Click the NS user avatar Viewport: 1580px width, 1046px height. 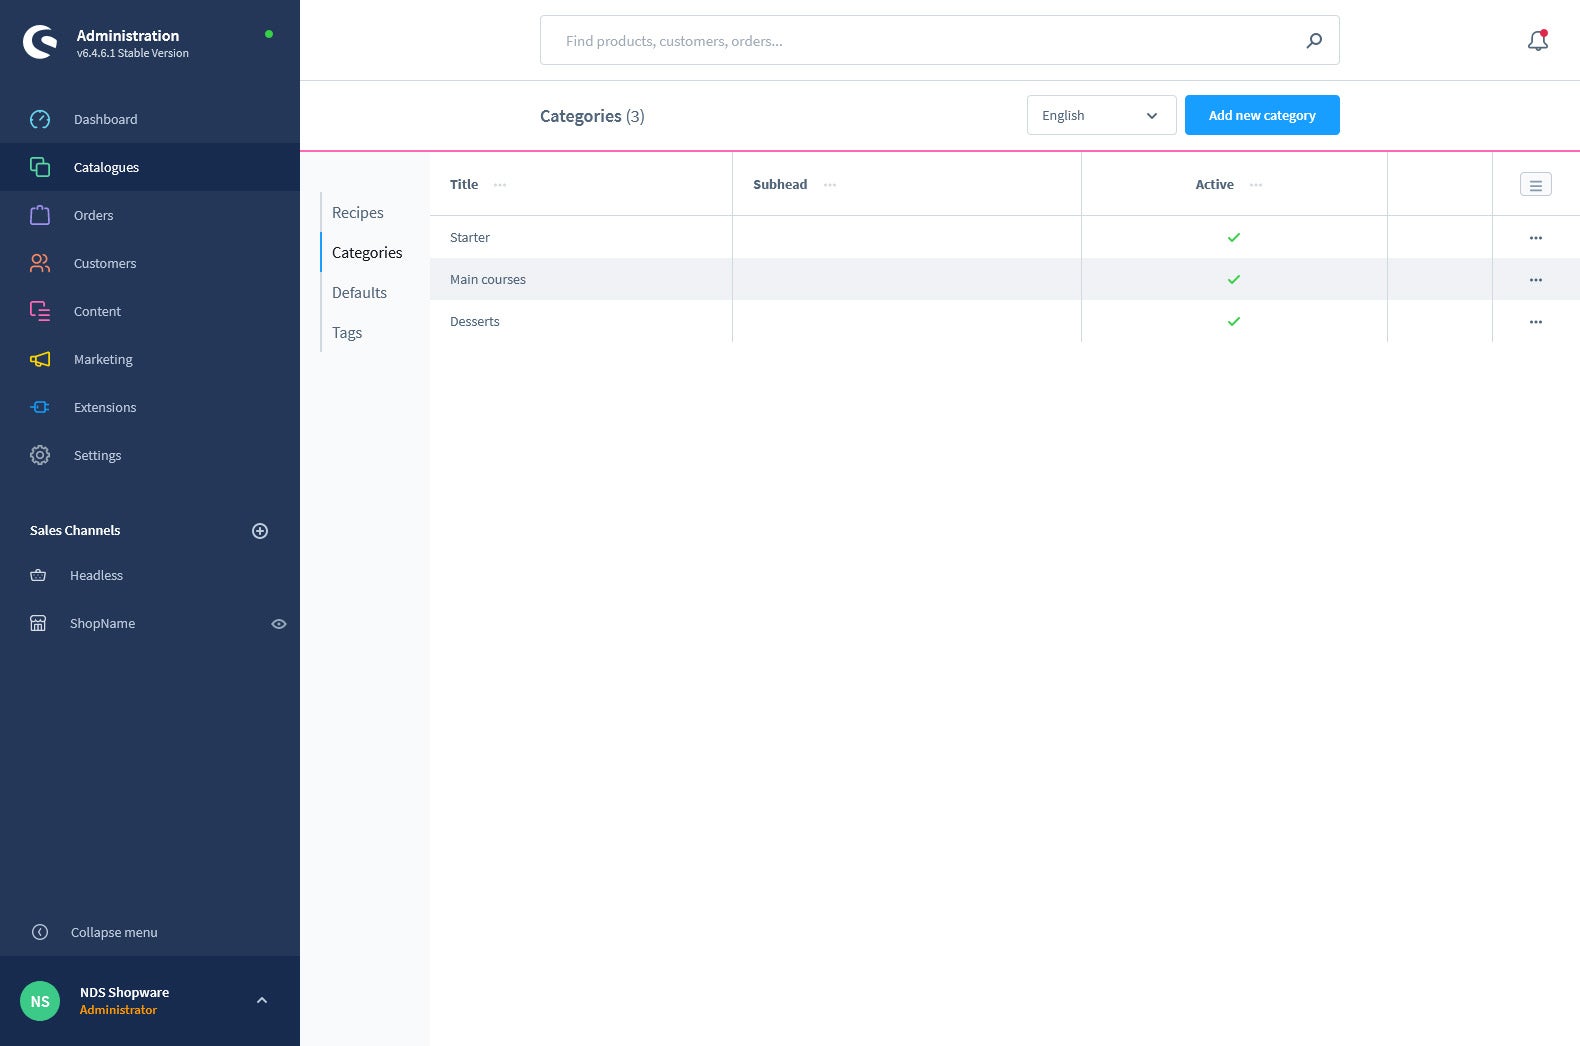(x=40, y=1001)
